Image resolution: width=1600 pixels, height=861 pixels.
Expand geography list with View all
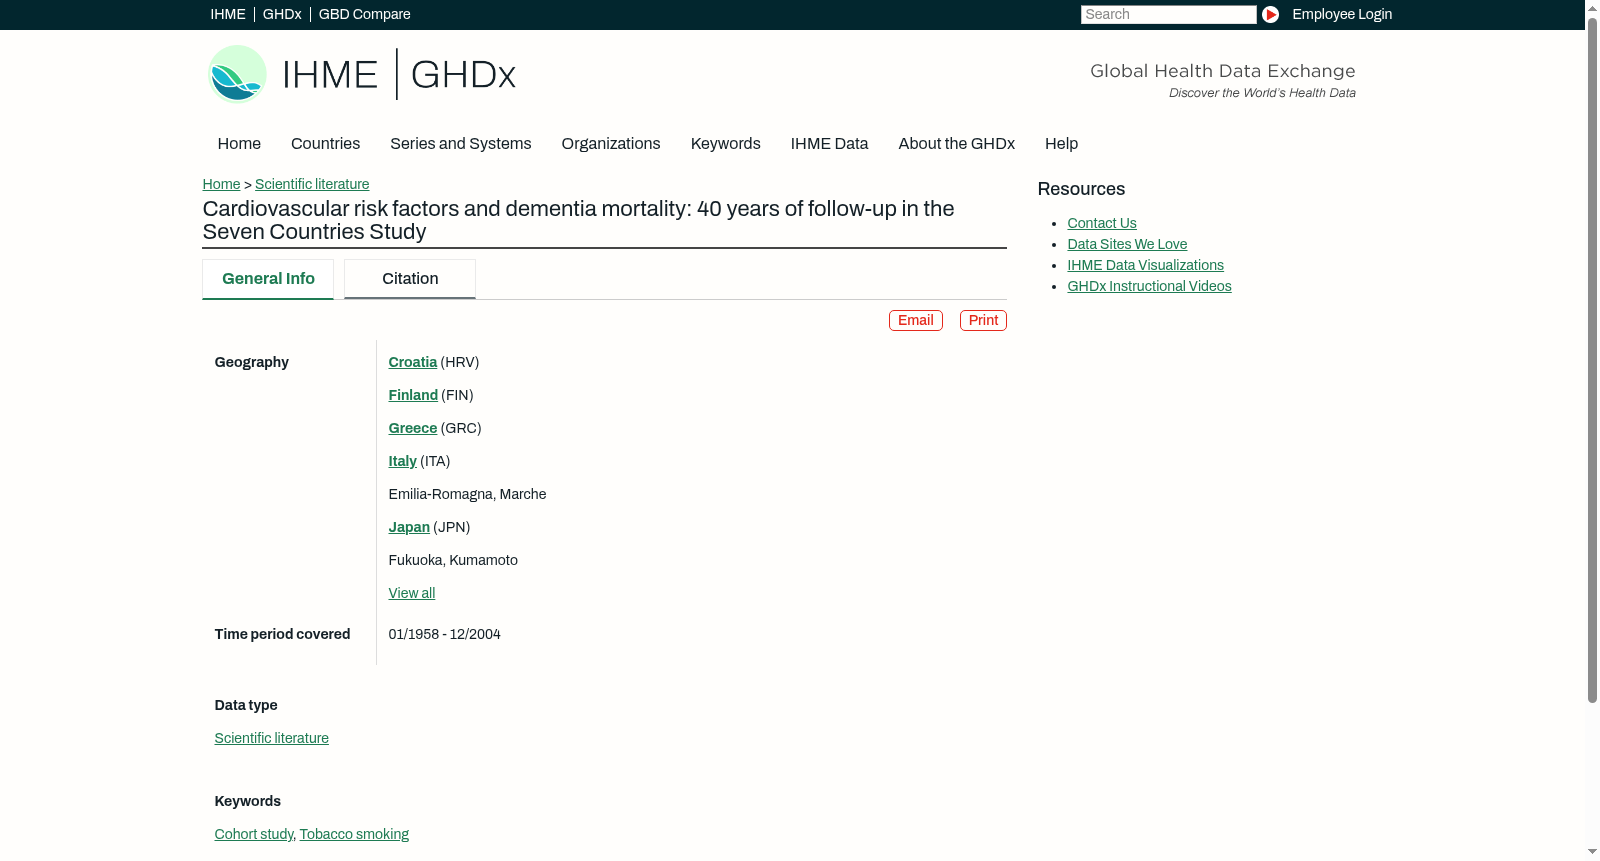click(x=412, y=593)
